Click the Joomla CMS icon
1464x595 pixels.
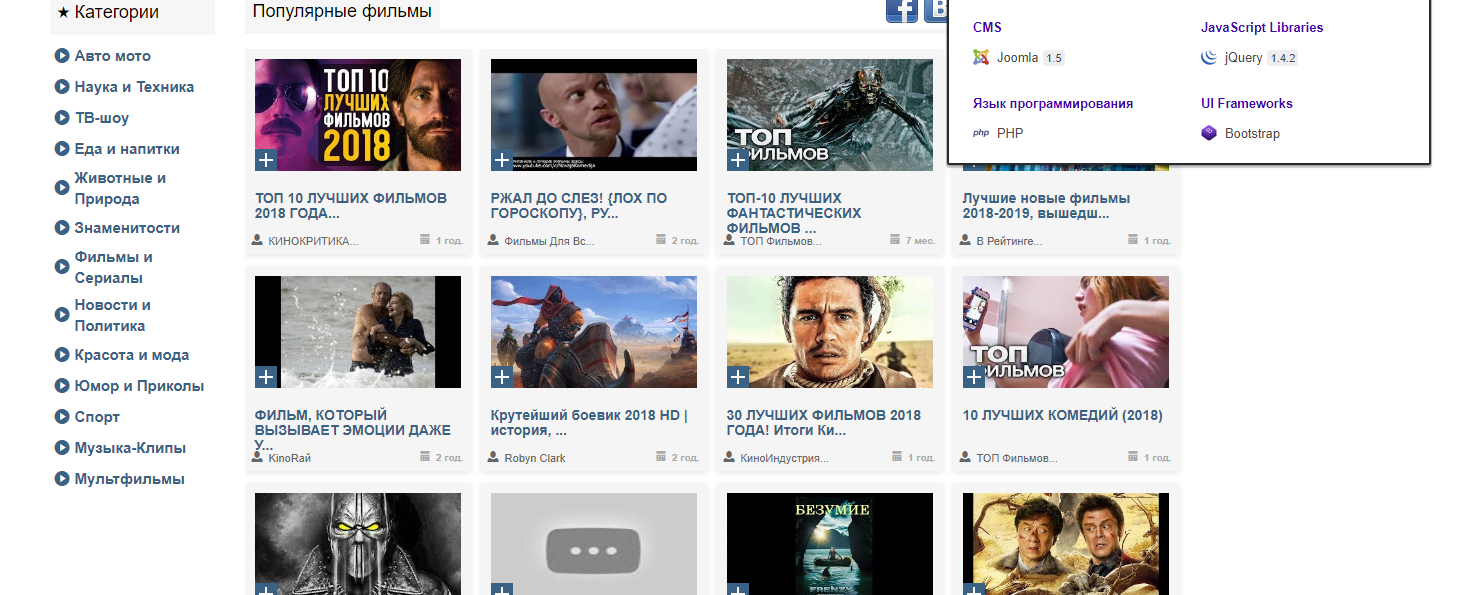point(981,58)
